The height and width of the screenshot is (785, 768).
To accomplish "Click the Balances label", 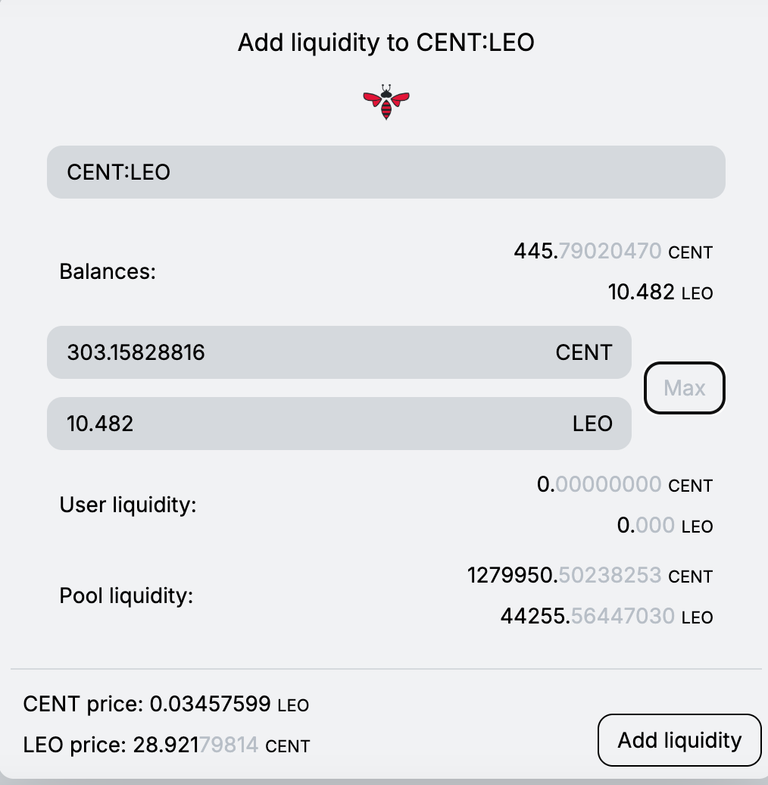I will [108, 272].
